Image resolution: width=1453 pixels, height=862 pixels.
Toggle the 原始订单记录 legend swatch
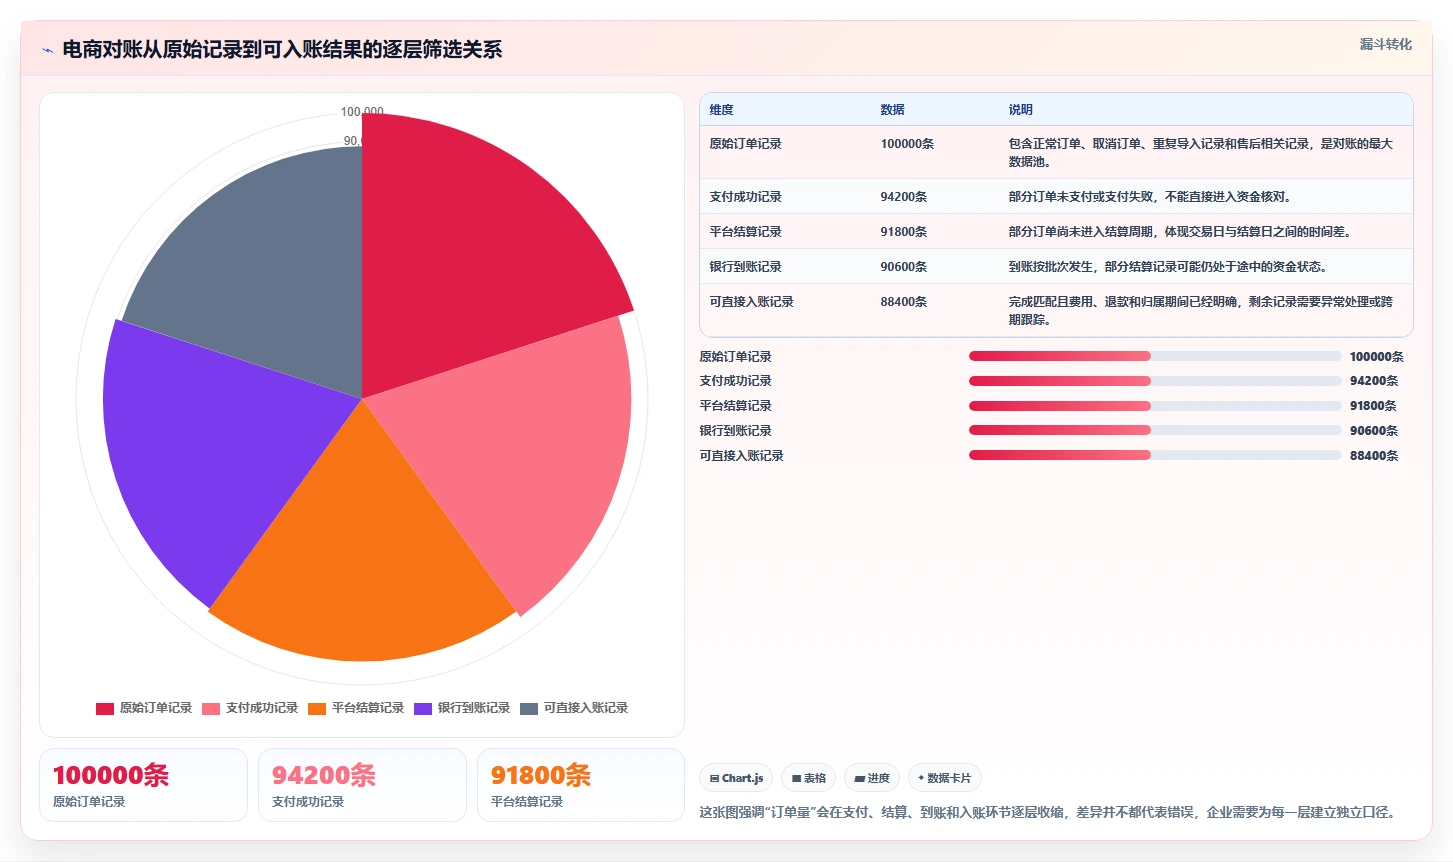pos(104,708)
